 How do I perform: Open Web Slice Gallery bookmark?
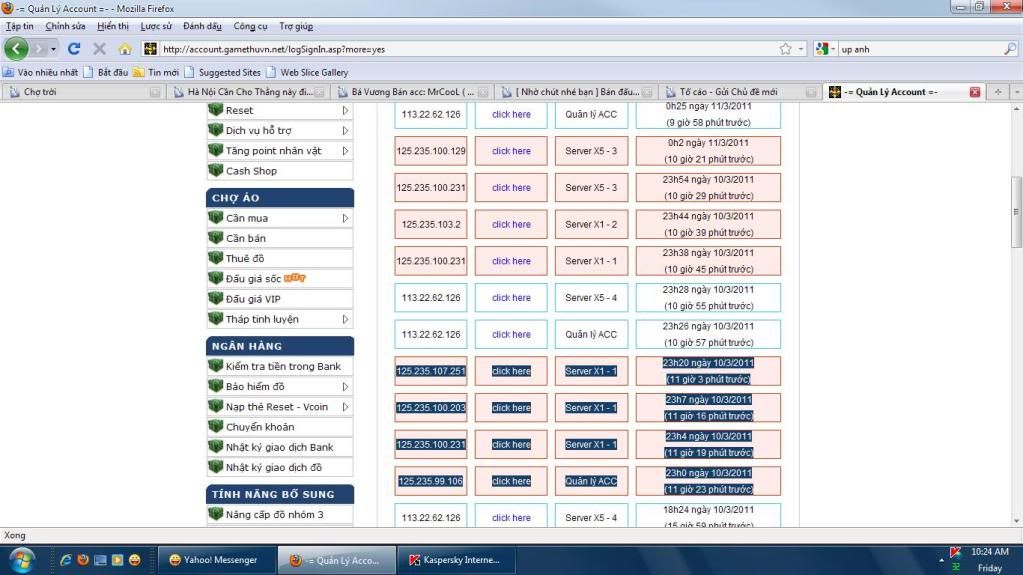(x=307, y=72)
